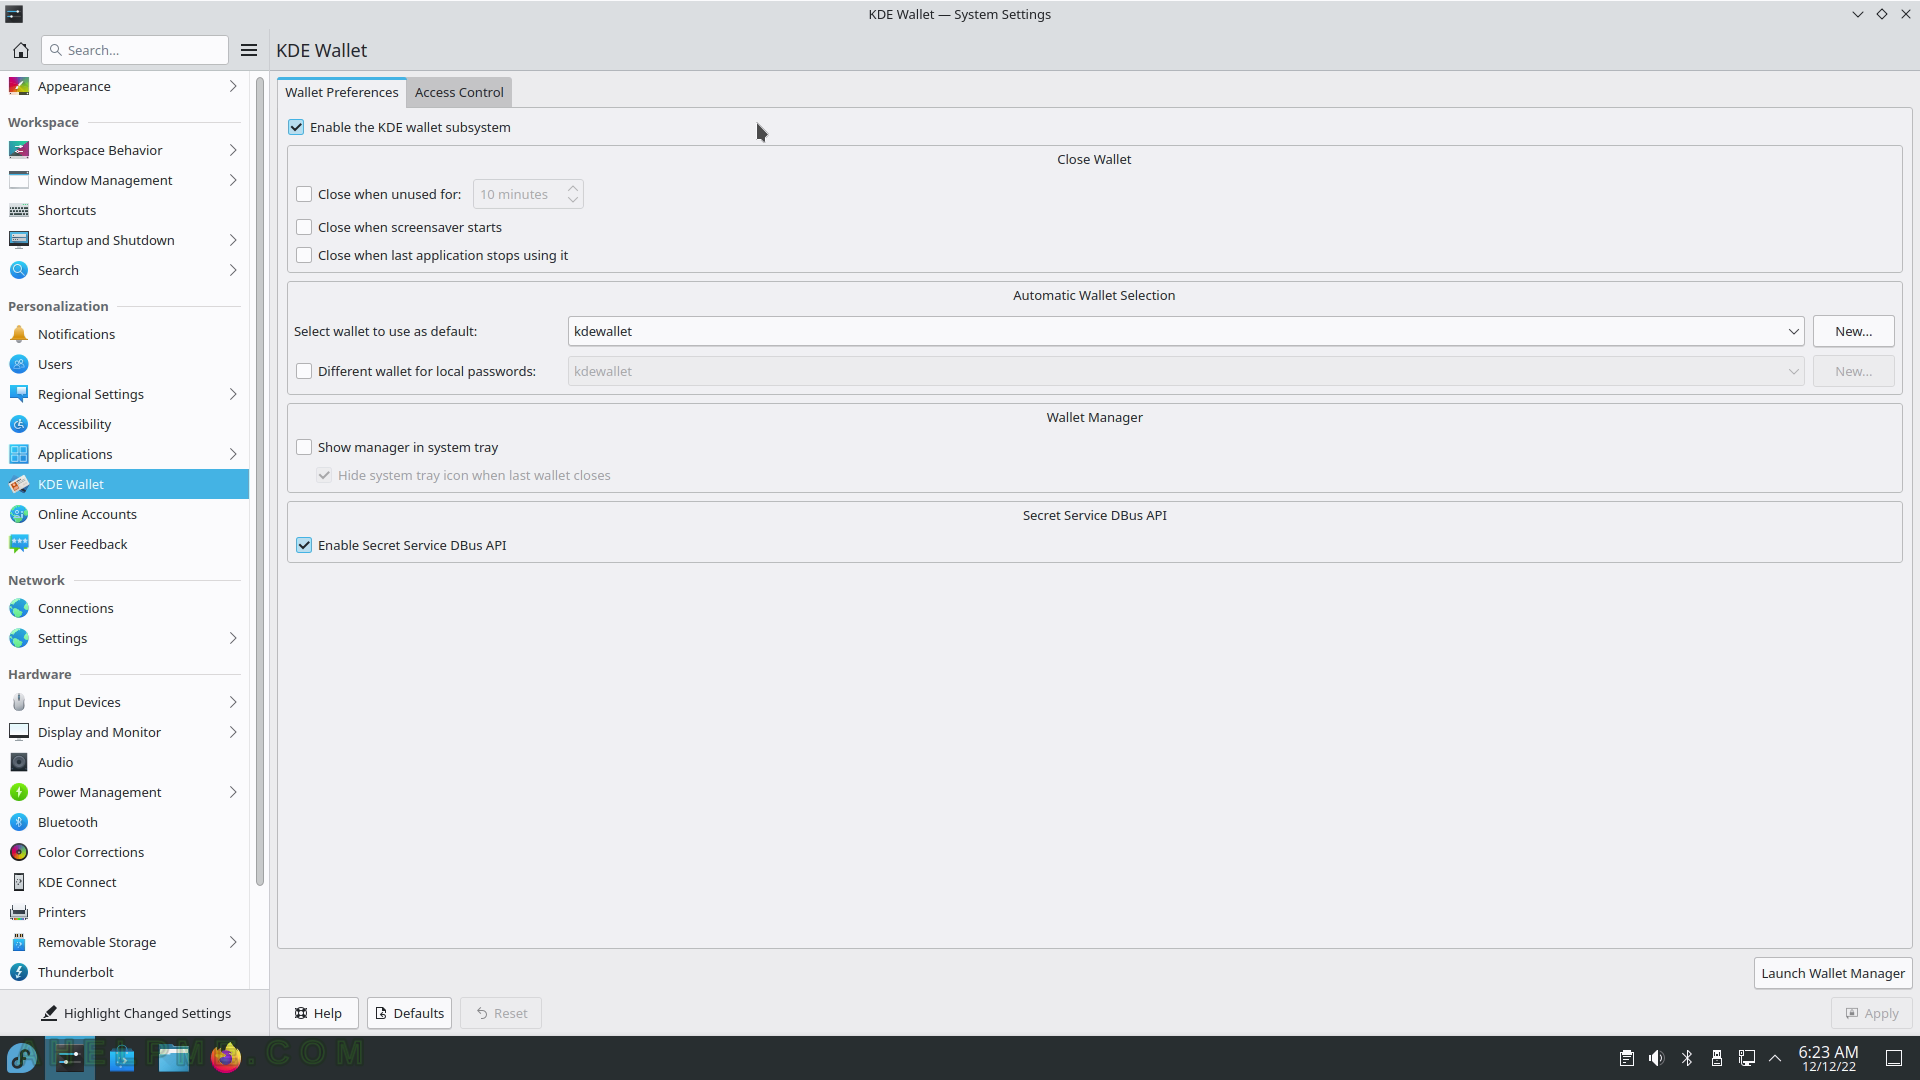Open the Accessibility icon entry
The height and width of the screenshot is (1080, 1920).
coord(19,424)
